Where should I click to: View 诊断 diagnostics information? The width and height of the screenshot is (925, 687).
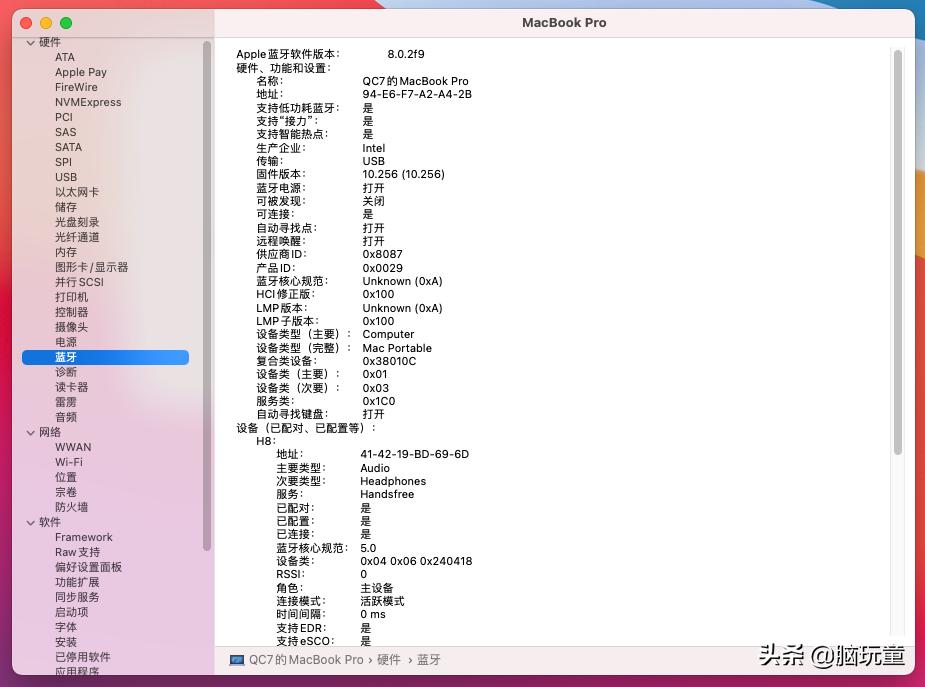coord(65,372)
